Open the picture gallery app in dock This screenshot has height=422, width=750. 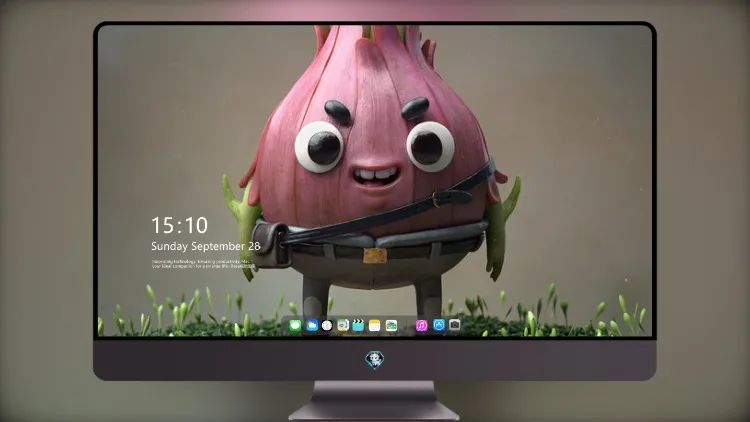(391, 326)
